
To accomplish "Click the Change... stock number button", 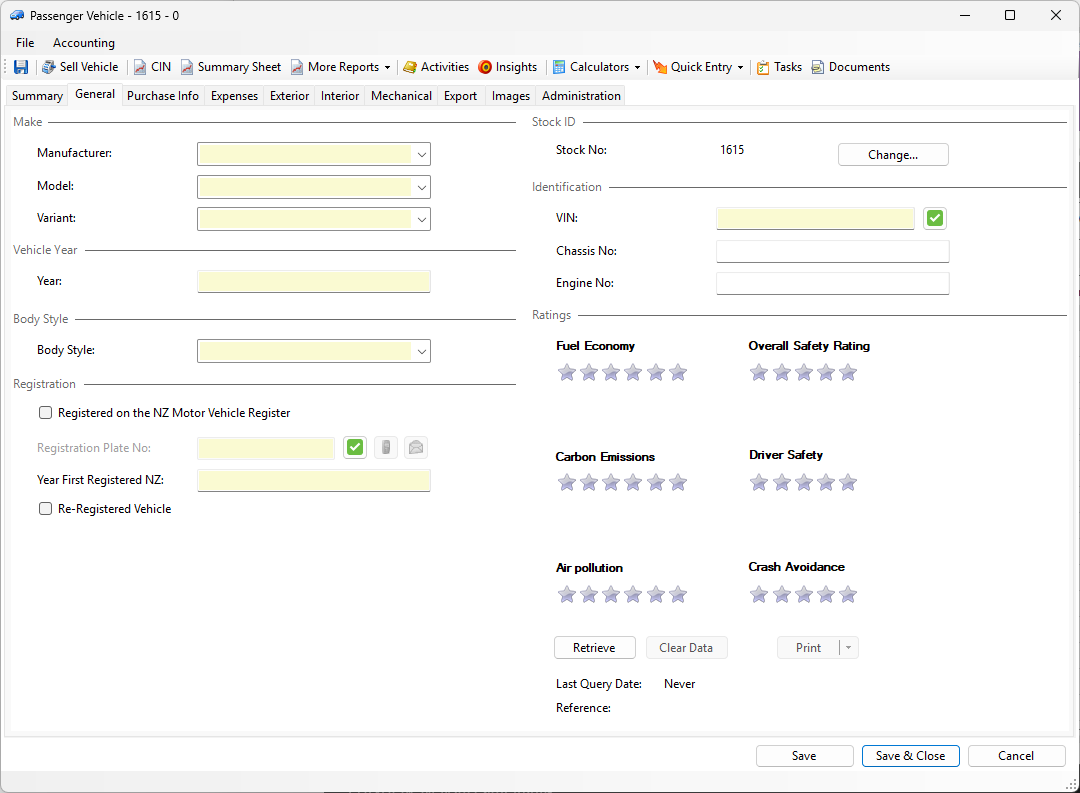I will (893, 155).
